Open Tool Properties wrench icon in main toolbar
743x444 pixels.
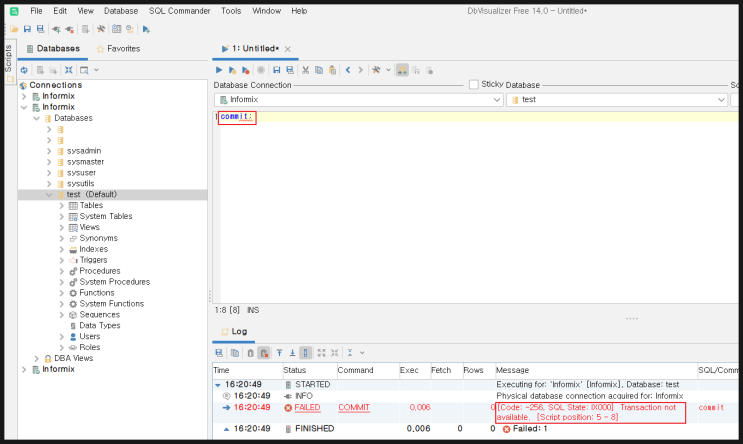101,29
